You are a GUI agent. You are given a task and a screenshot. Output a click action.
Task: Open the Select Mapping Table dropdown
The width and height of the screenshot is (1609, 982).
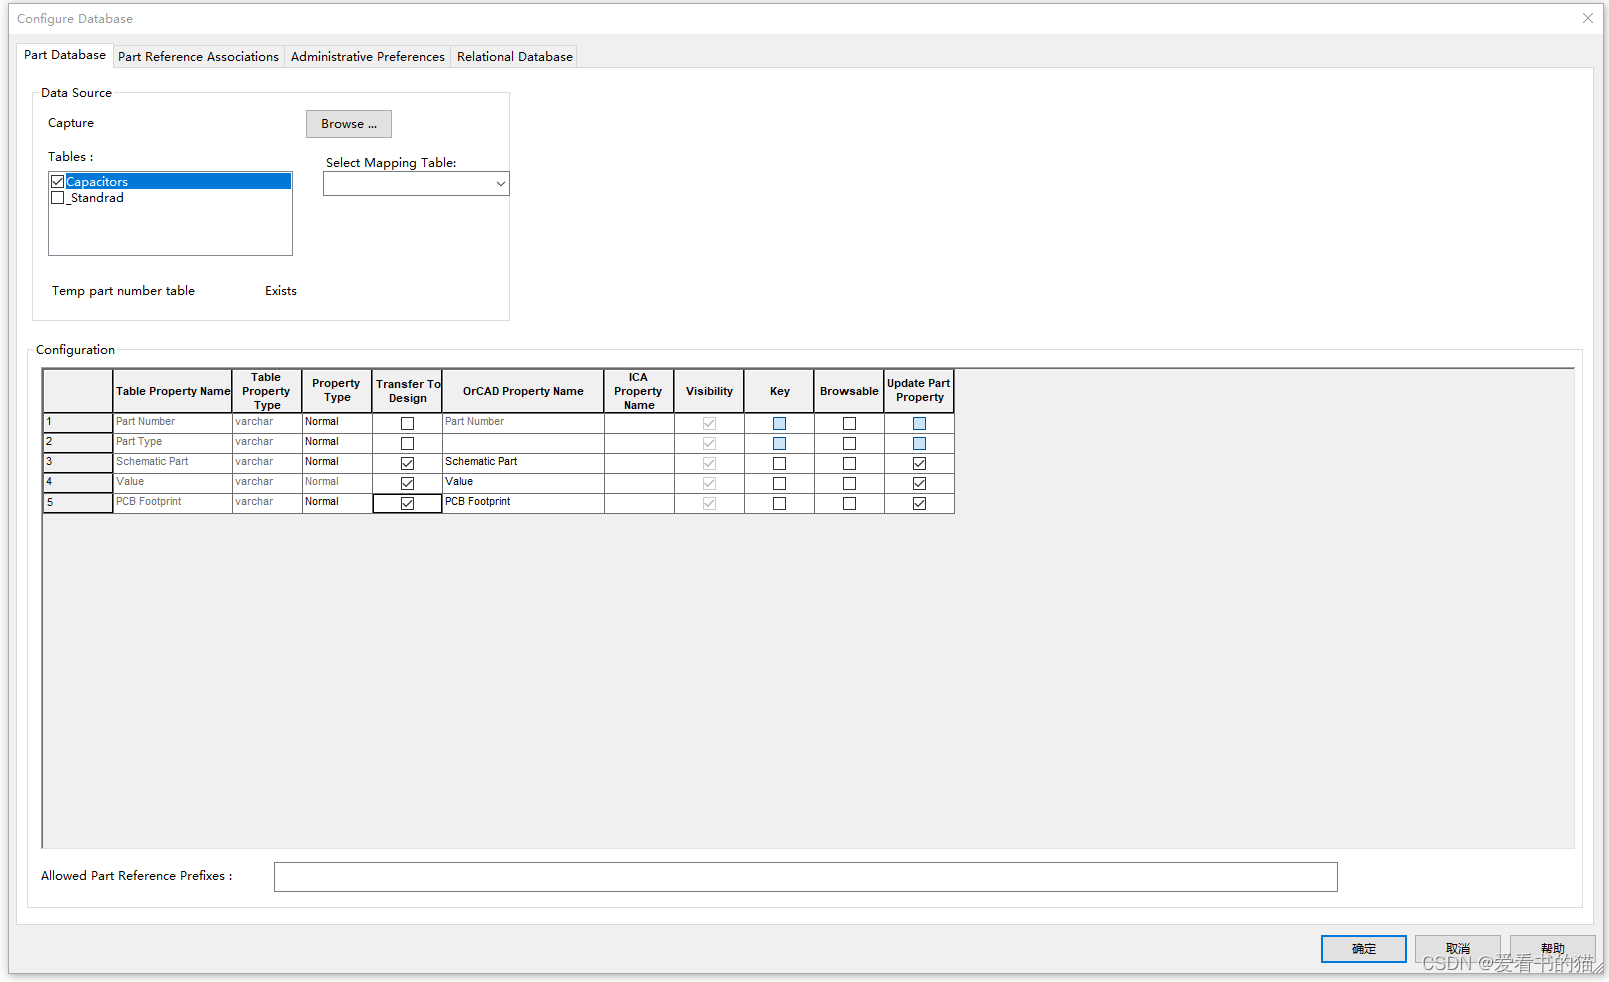pyautogui.click(x=500, y=183)
